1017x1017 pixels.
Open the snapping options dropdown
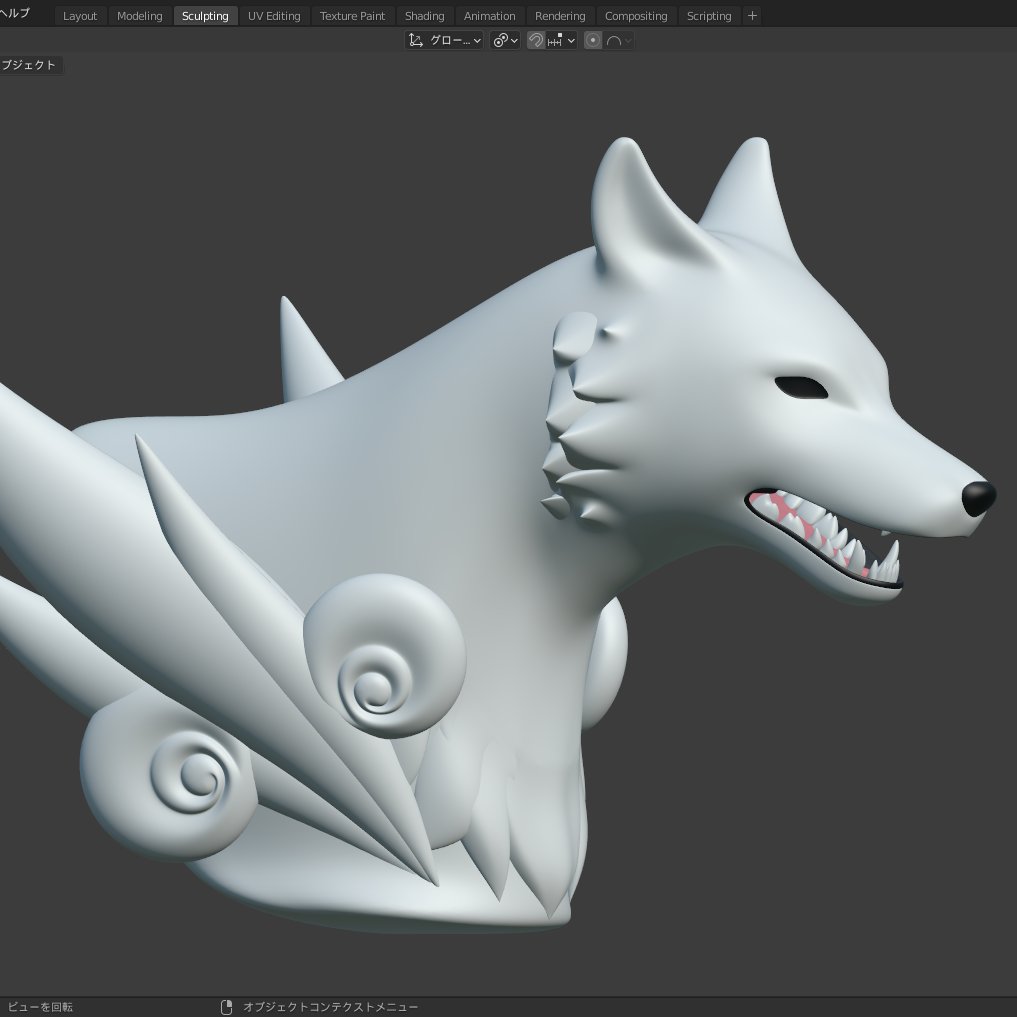point(562,40)
